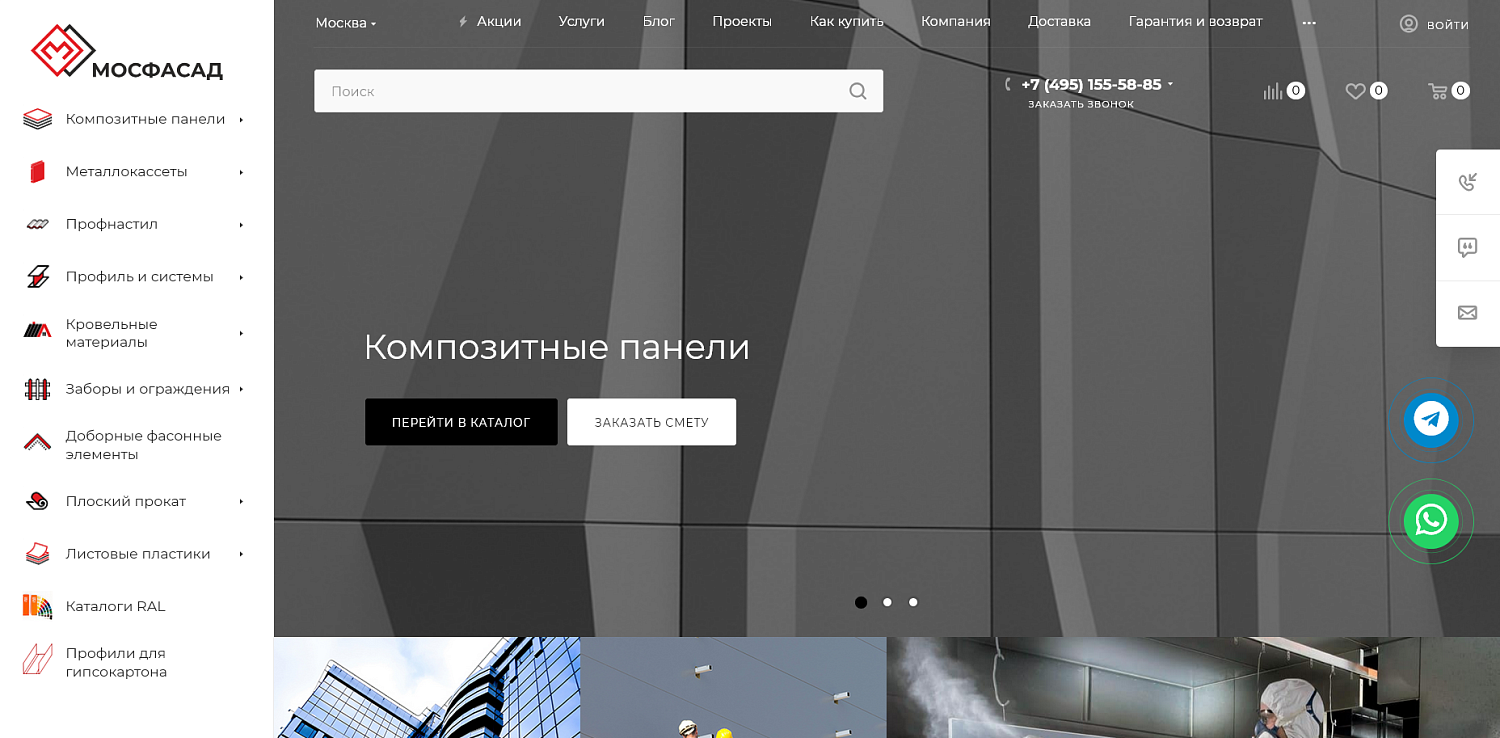This screenshot has height=738, width=1500.
Task: Select the second slider dot
Action: [x=887, y=602]
